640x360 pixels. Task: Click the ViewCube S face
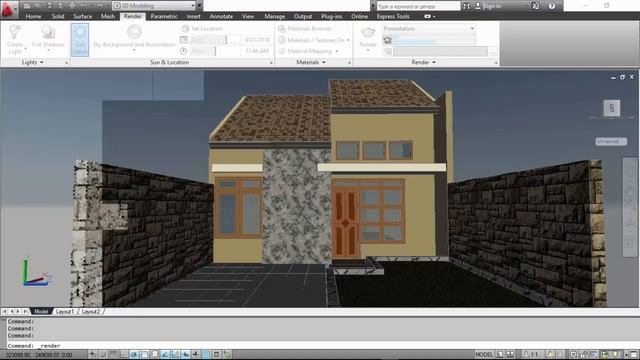pos(611,108)
